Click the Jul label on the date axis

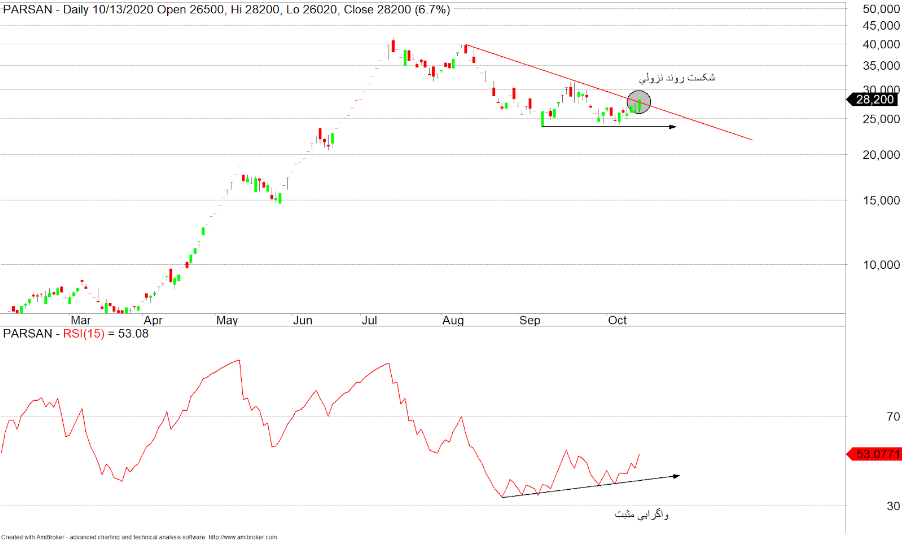[370, 321]
